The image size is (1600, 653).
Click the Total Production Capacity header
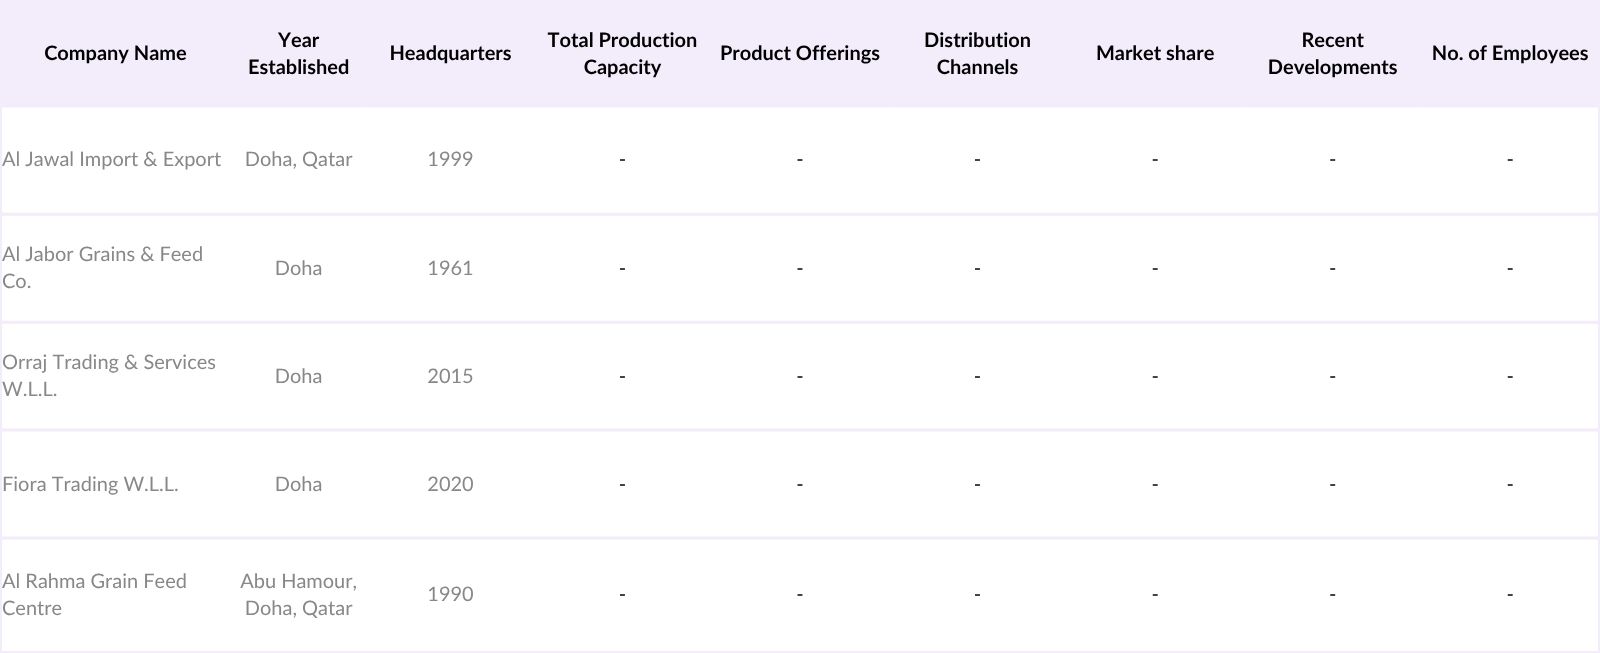(x=622, y=53)
